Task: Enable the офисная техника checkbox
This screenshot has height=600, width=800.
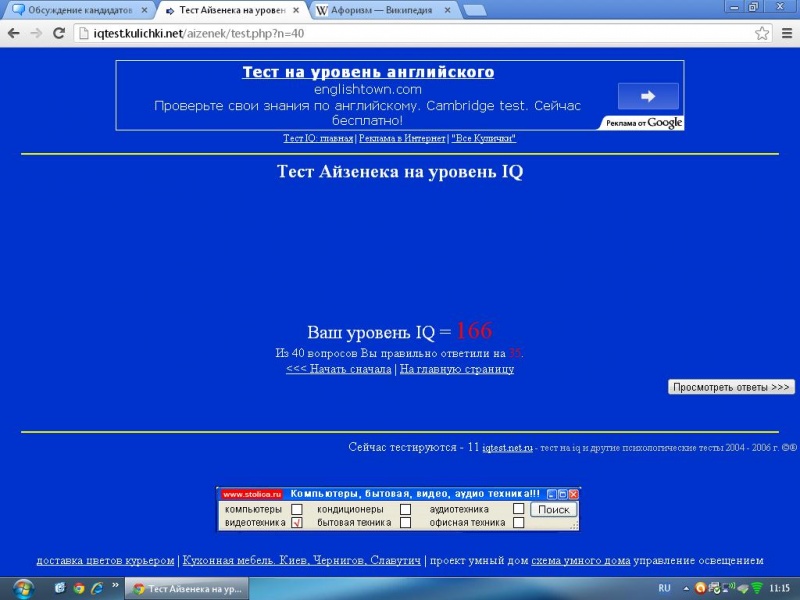Action: (x=518, y=522)
